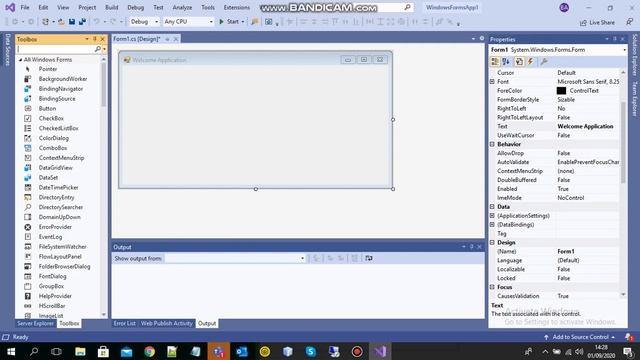Expand the (DataBindings) property
Image resolution: width=640 pixels, height=360 pixels.
pyautogui.click(x=492, y=224)
